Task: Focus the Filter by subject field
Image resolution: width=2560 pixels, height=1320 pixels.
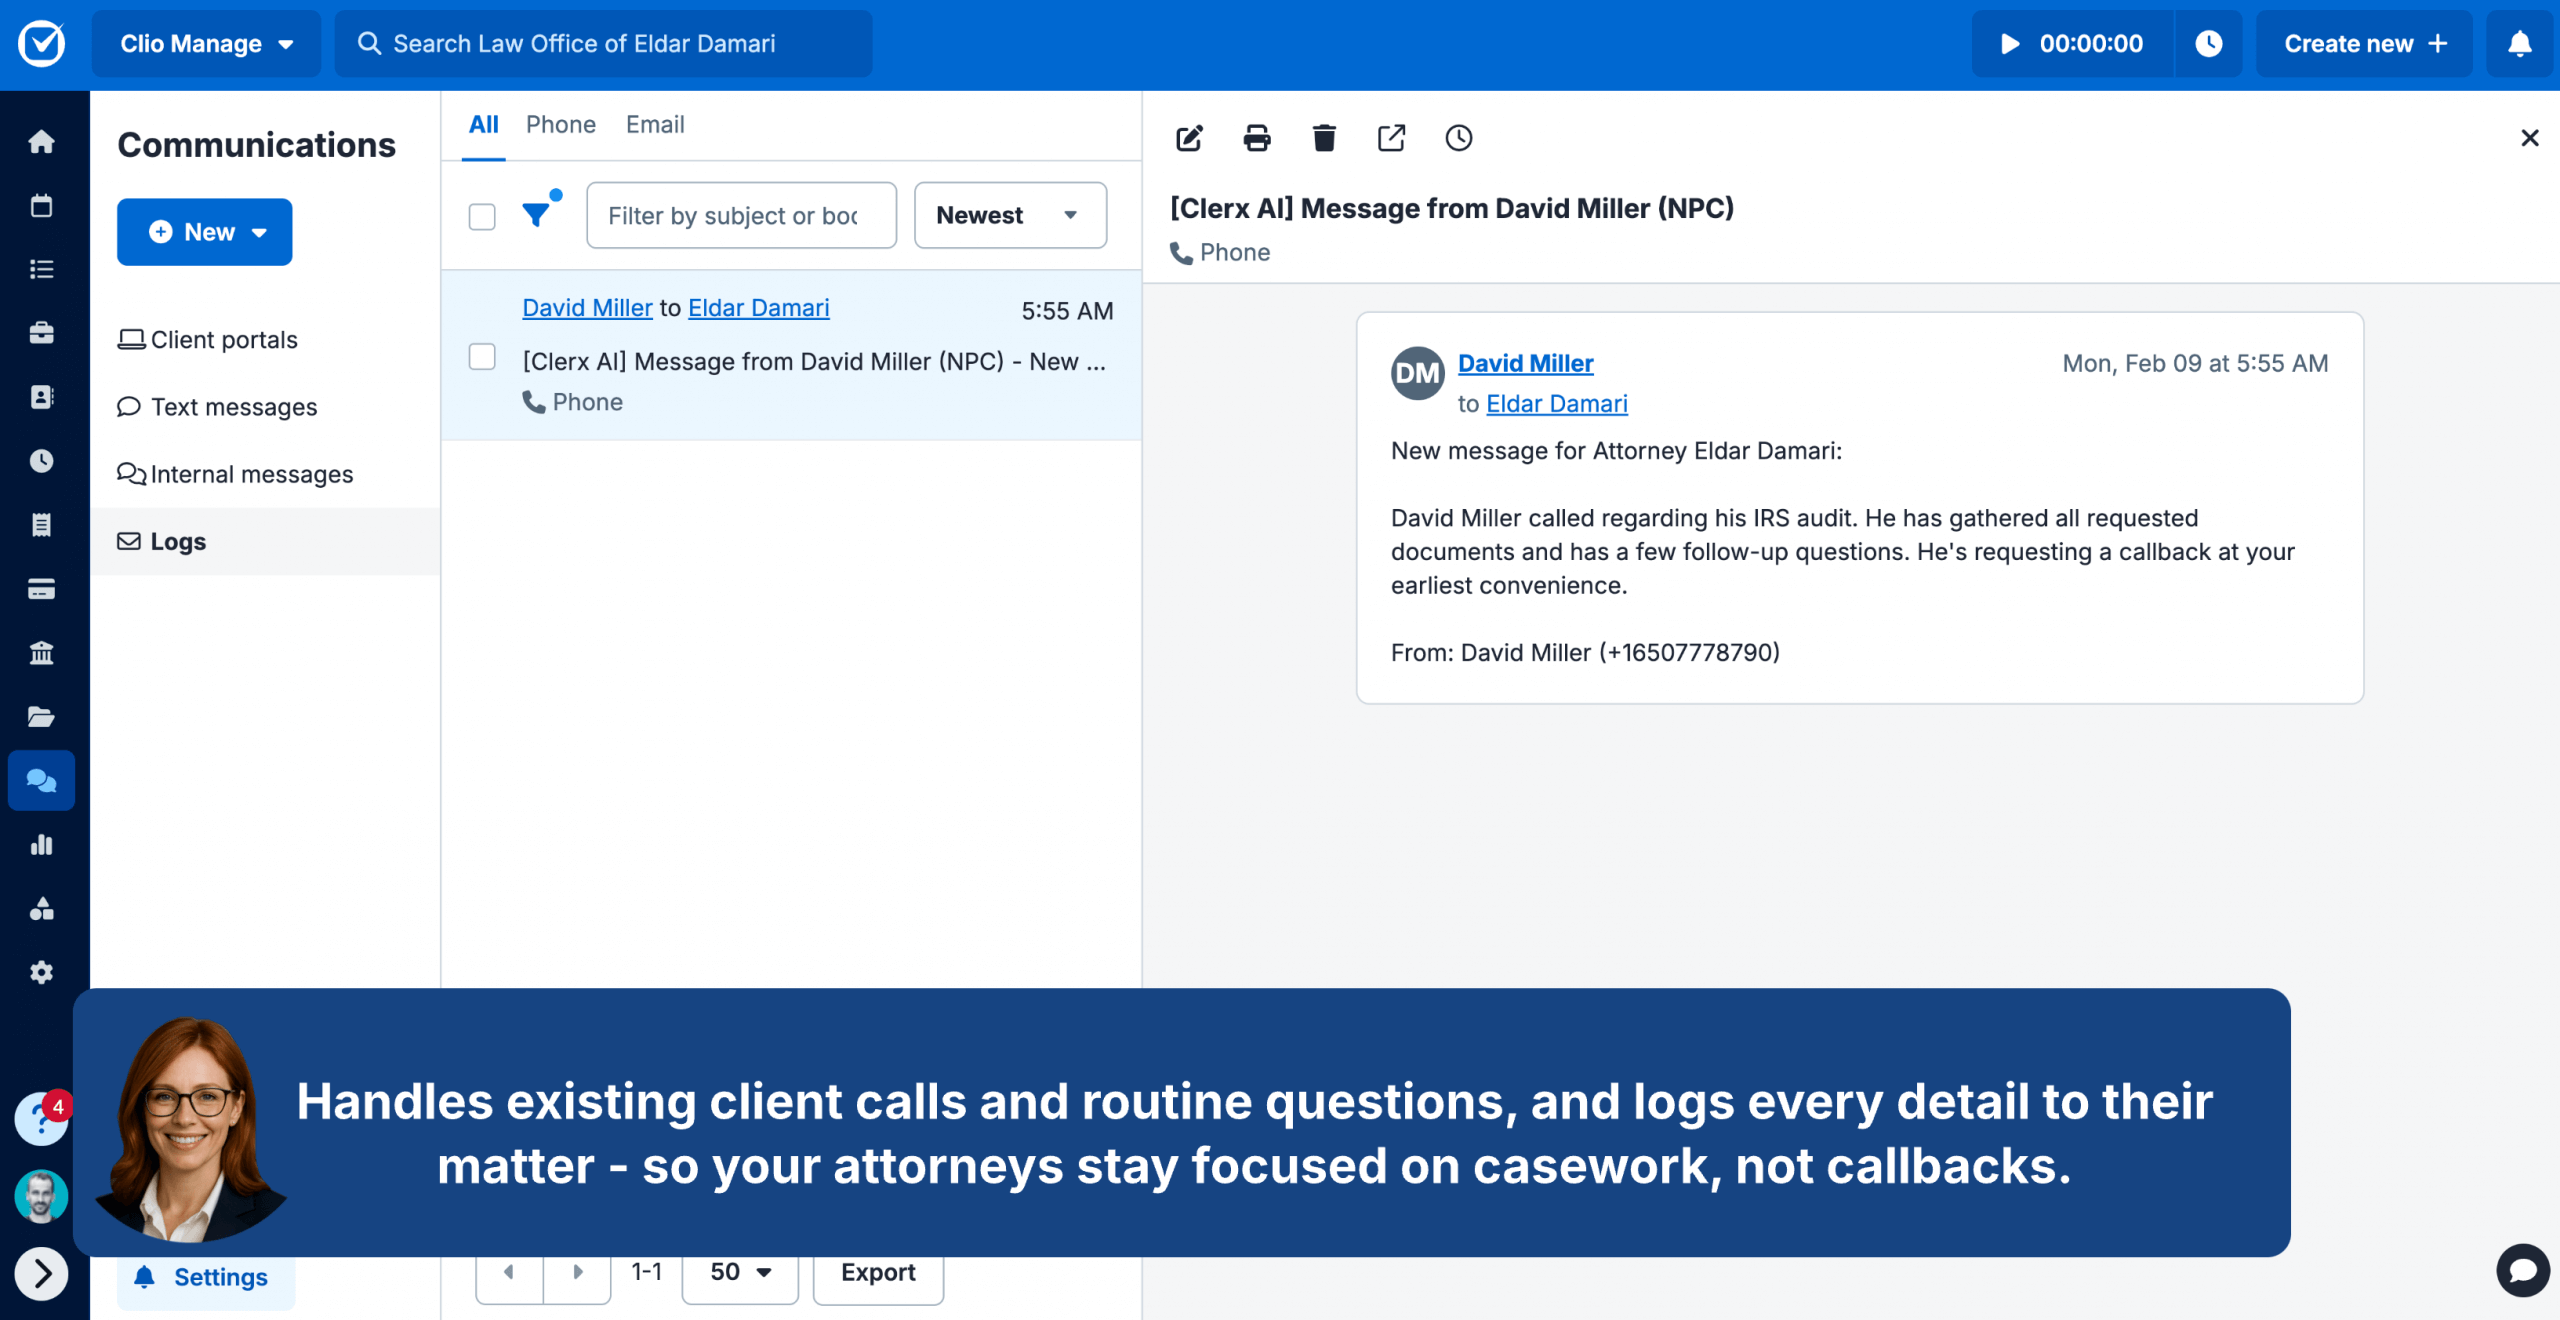Action: click(x=740, y=216)
